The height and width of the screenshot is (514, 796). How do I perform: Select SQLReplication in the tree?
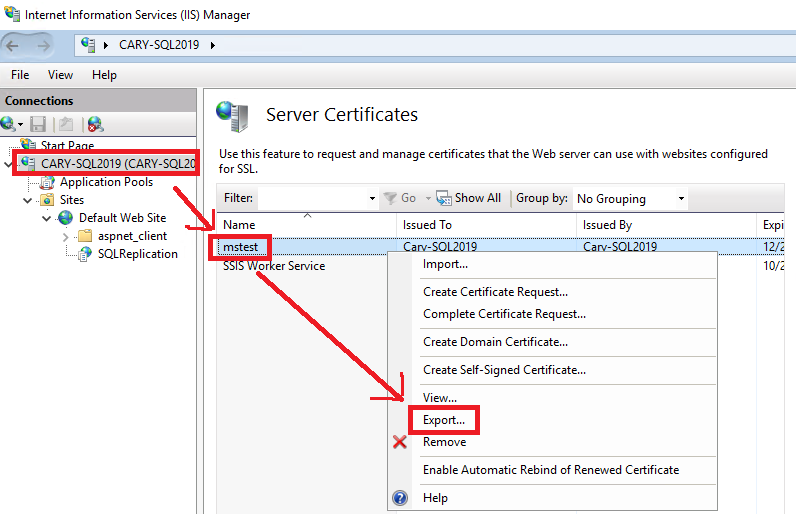pyautogui.click(x=138, y=254)
